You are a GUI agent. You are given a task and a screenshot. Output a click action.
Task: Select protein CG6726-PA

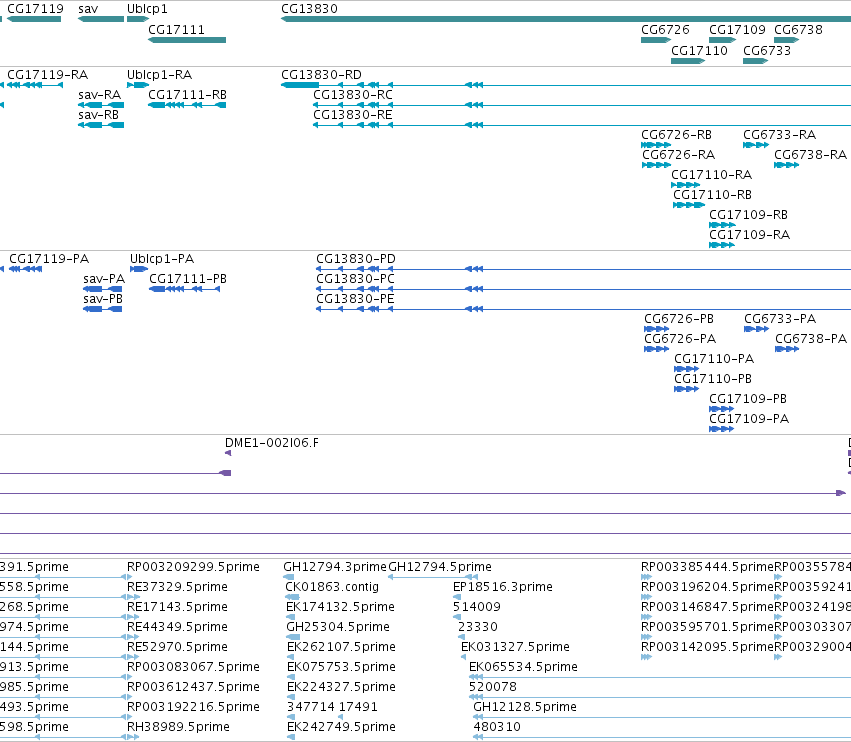680,339
